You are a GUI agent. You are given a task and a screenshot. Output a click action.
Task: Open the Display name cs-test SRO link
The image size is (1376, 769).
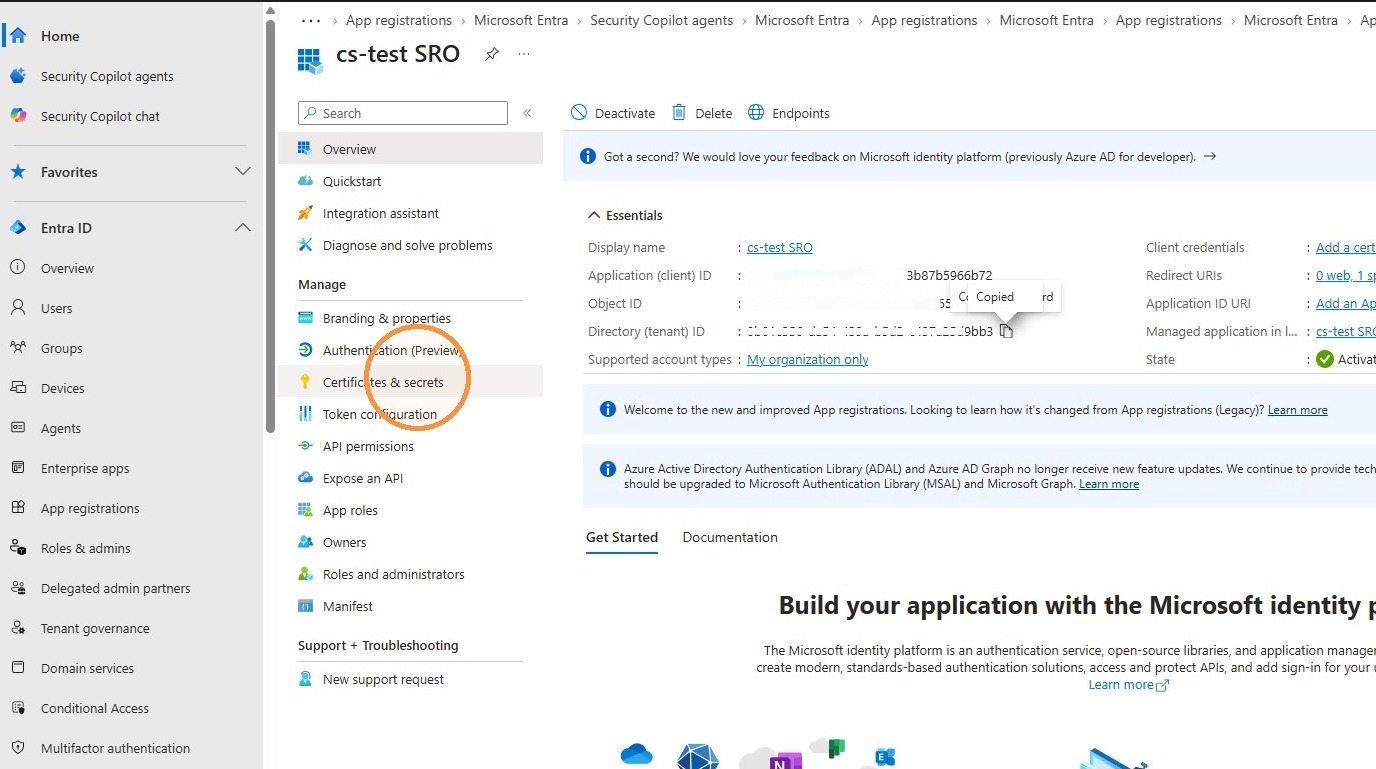(780, 247)
